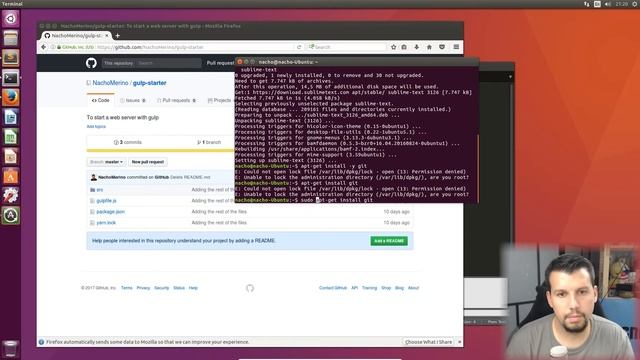The image size is (640, 360).
Task: Click the Add topics link
Action: pyautogui.click(x=96, y=127)
